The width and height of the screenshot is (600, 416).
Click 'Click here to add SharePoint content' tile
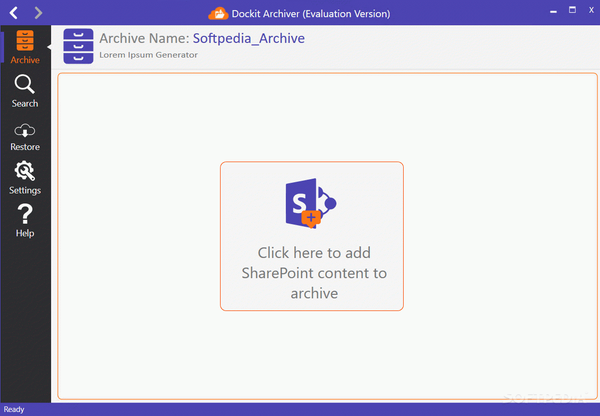click(x=312, y=236)
